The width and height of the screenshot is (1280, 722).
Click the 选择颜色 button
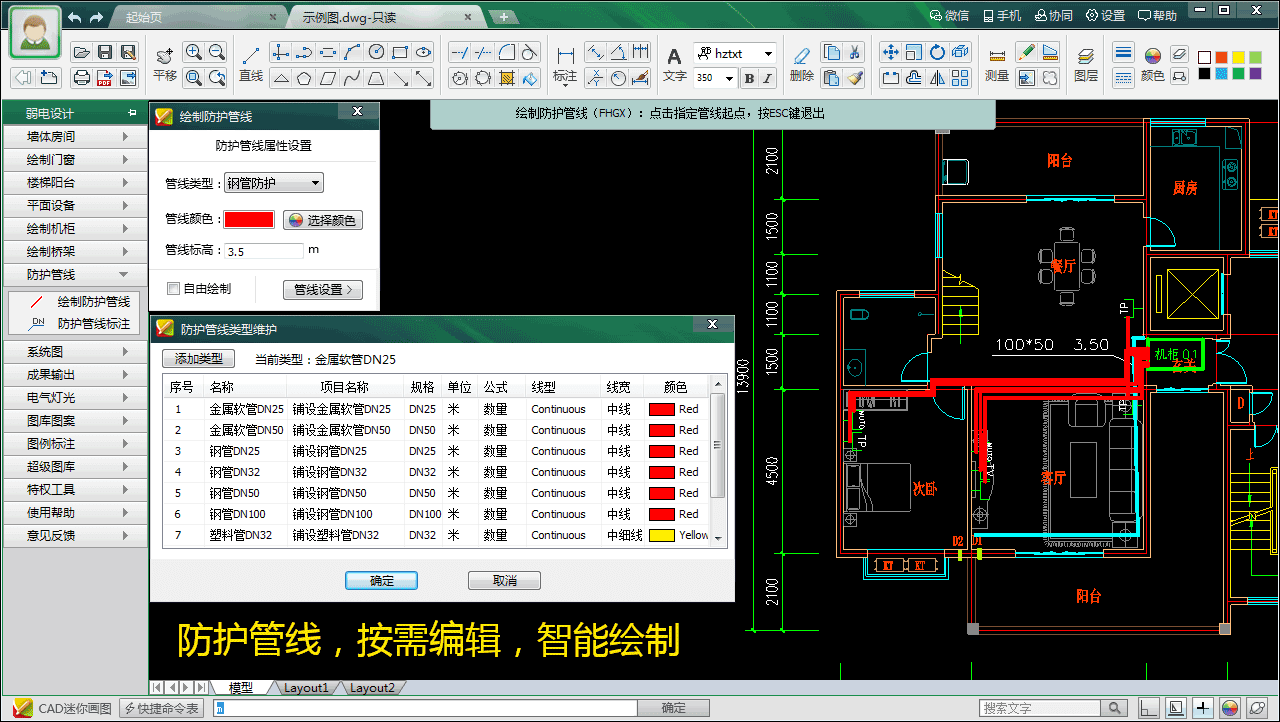(x=322, y=220)
